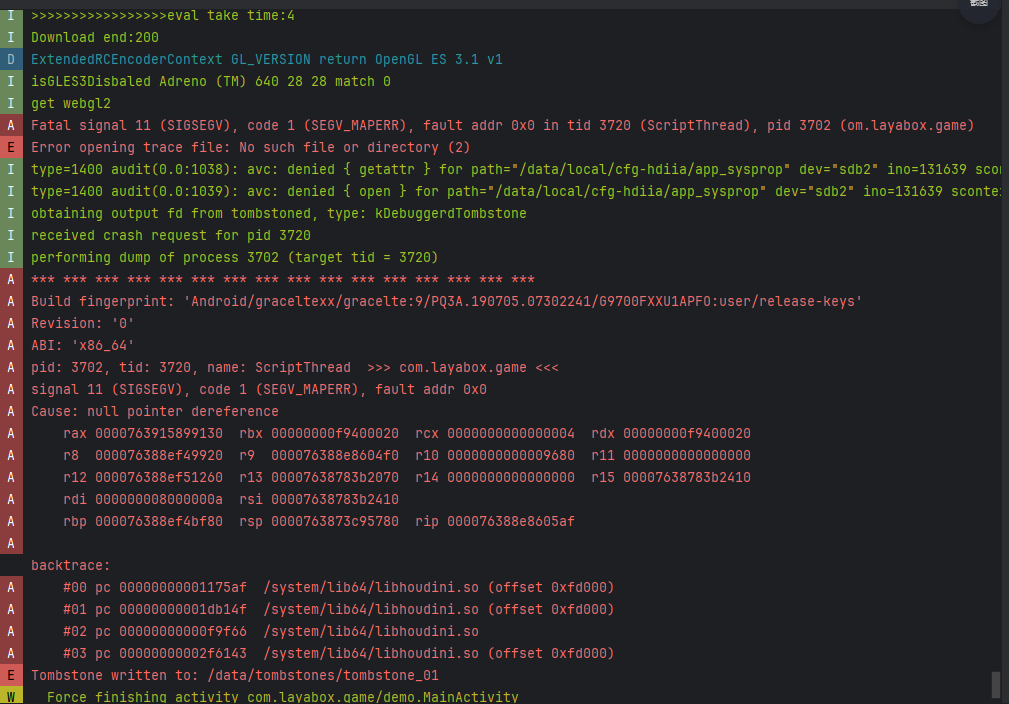Click the I badge beside "Download end:200"
This screenshot has width=1009, height=704.
click(10, 37)
